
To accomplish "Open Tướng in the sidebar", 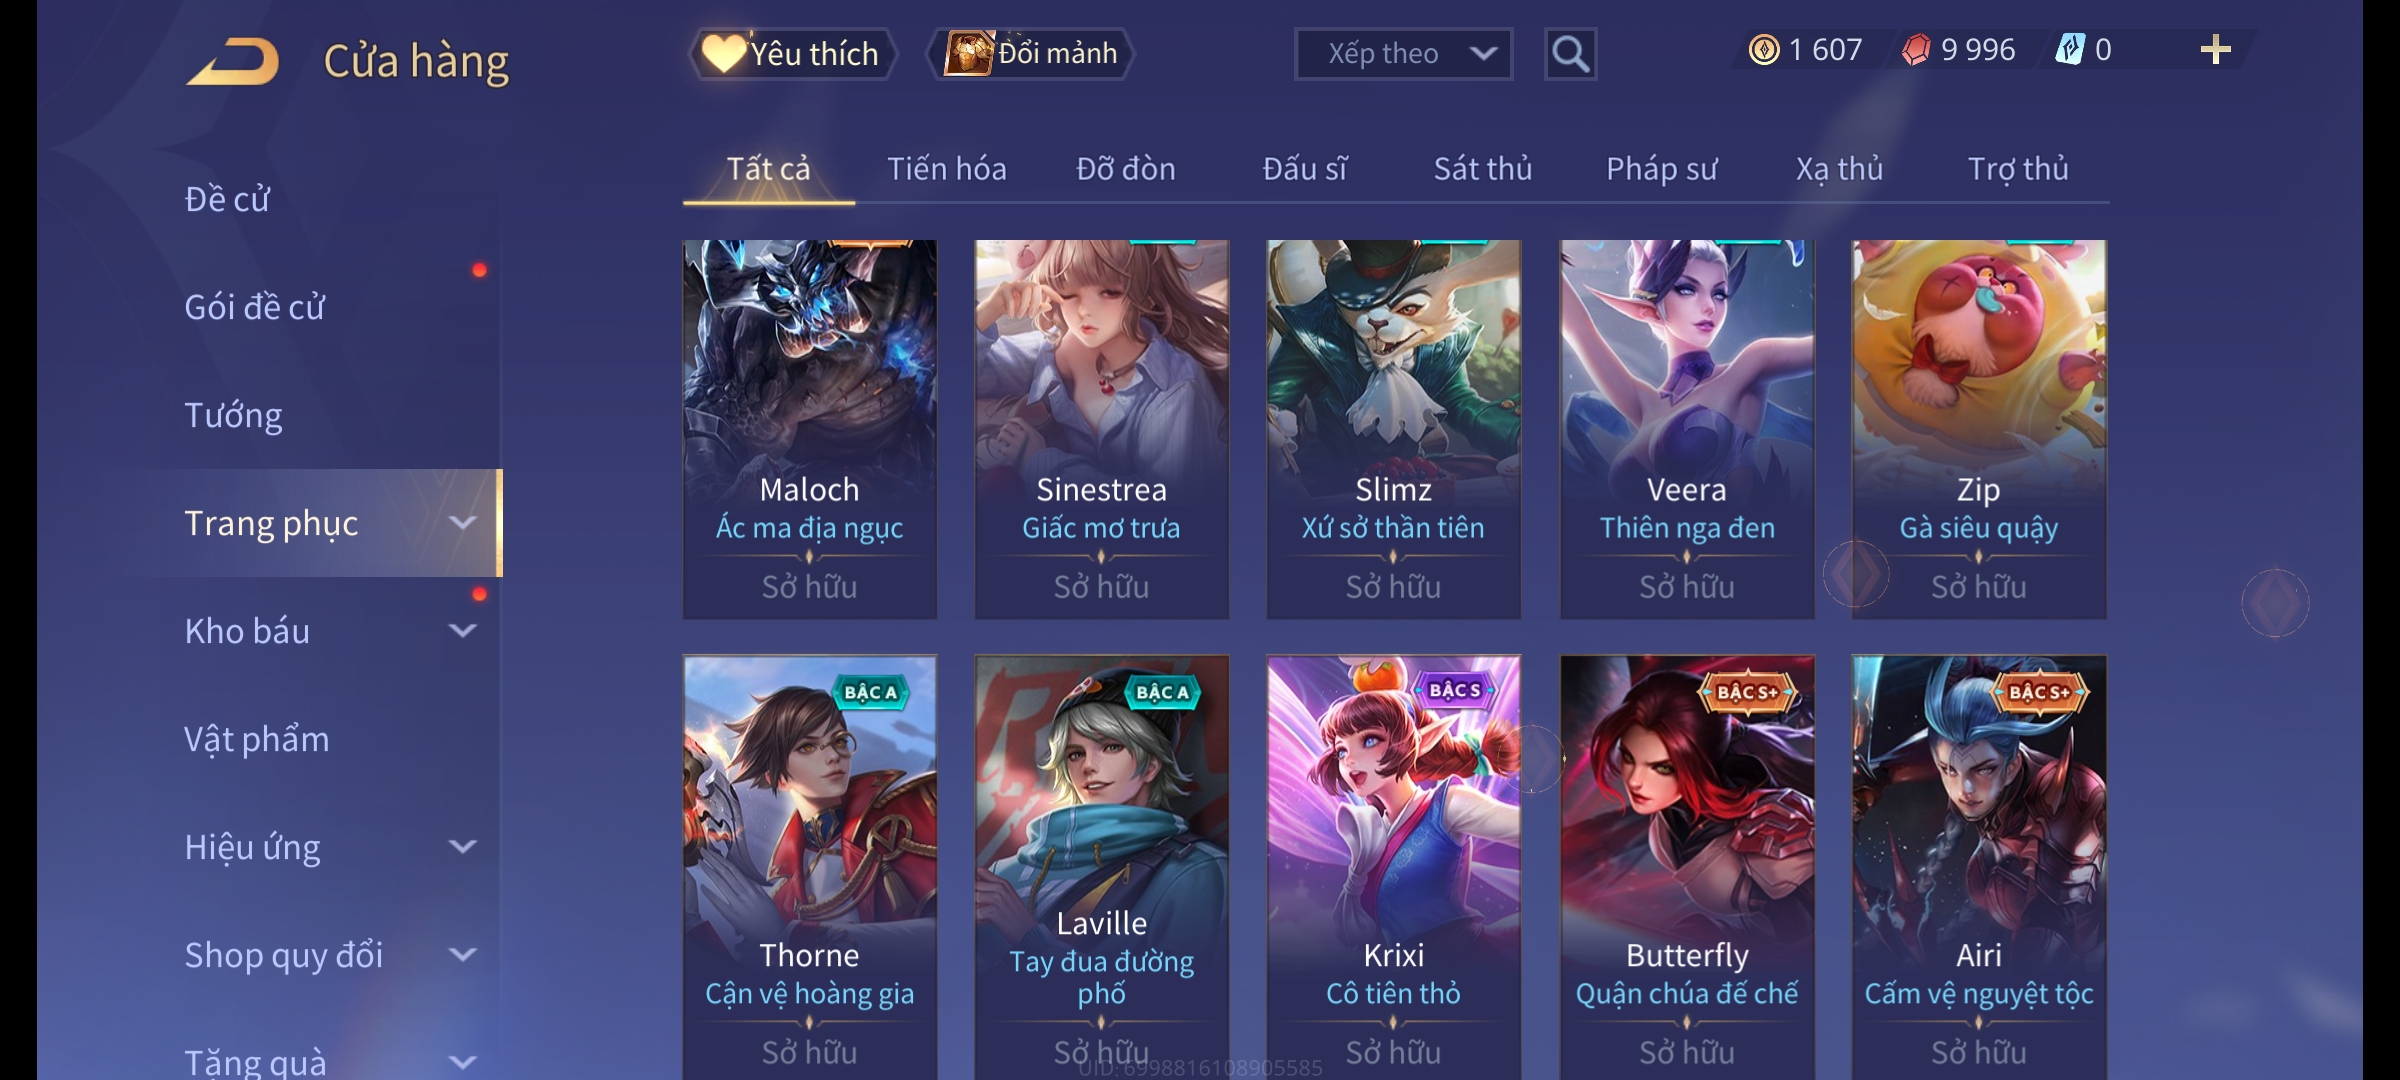I will click(x=233, y=415).
